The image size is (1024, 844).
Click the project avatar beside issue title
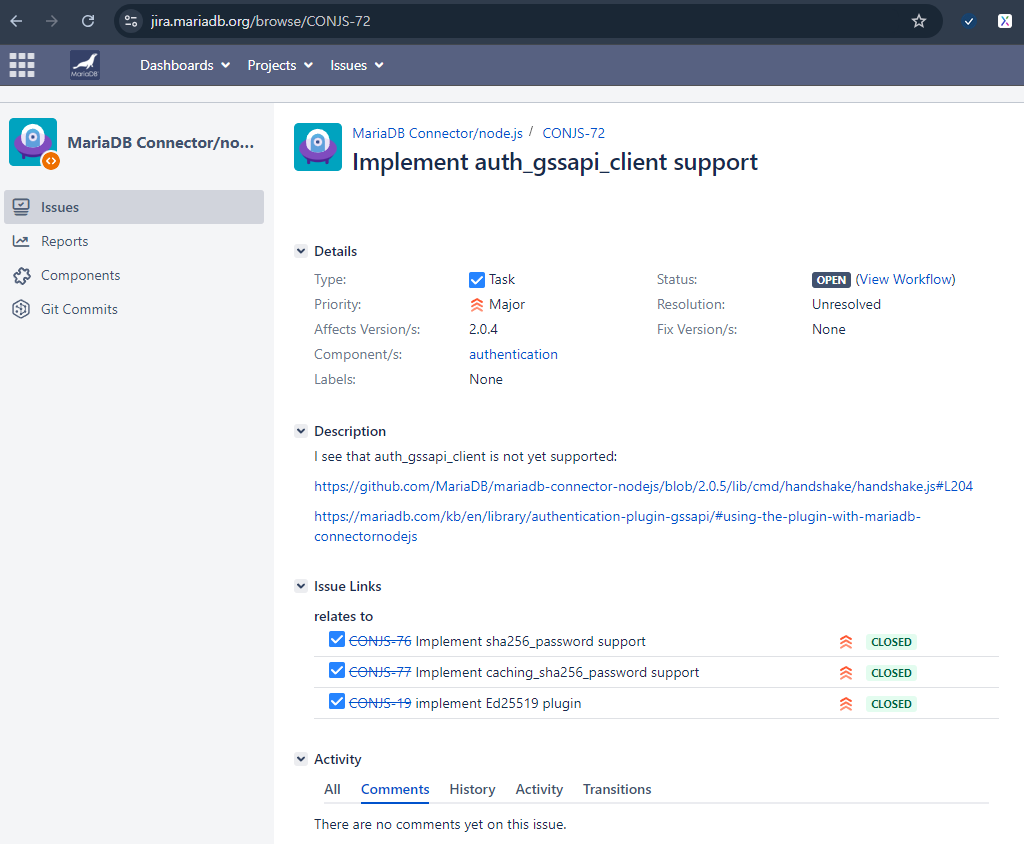point(318,147)
